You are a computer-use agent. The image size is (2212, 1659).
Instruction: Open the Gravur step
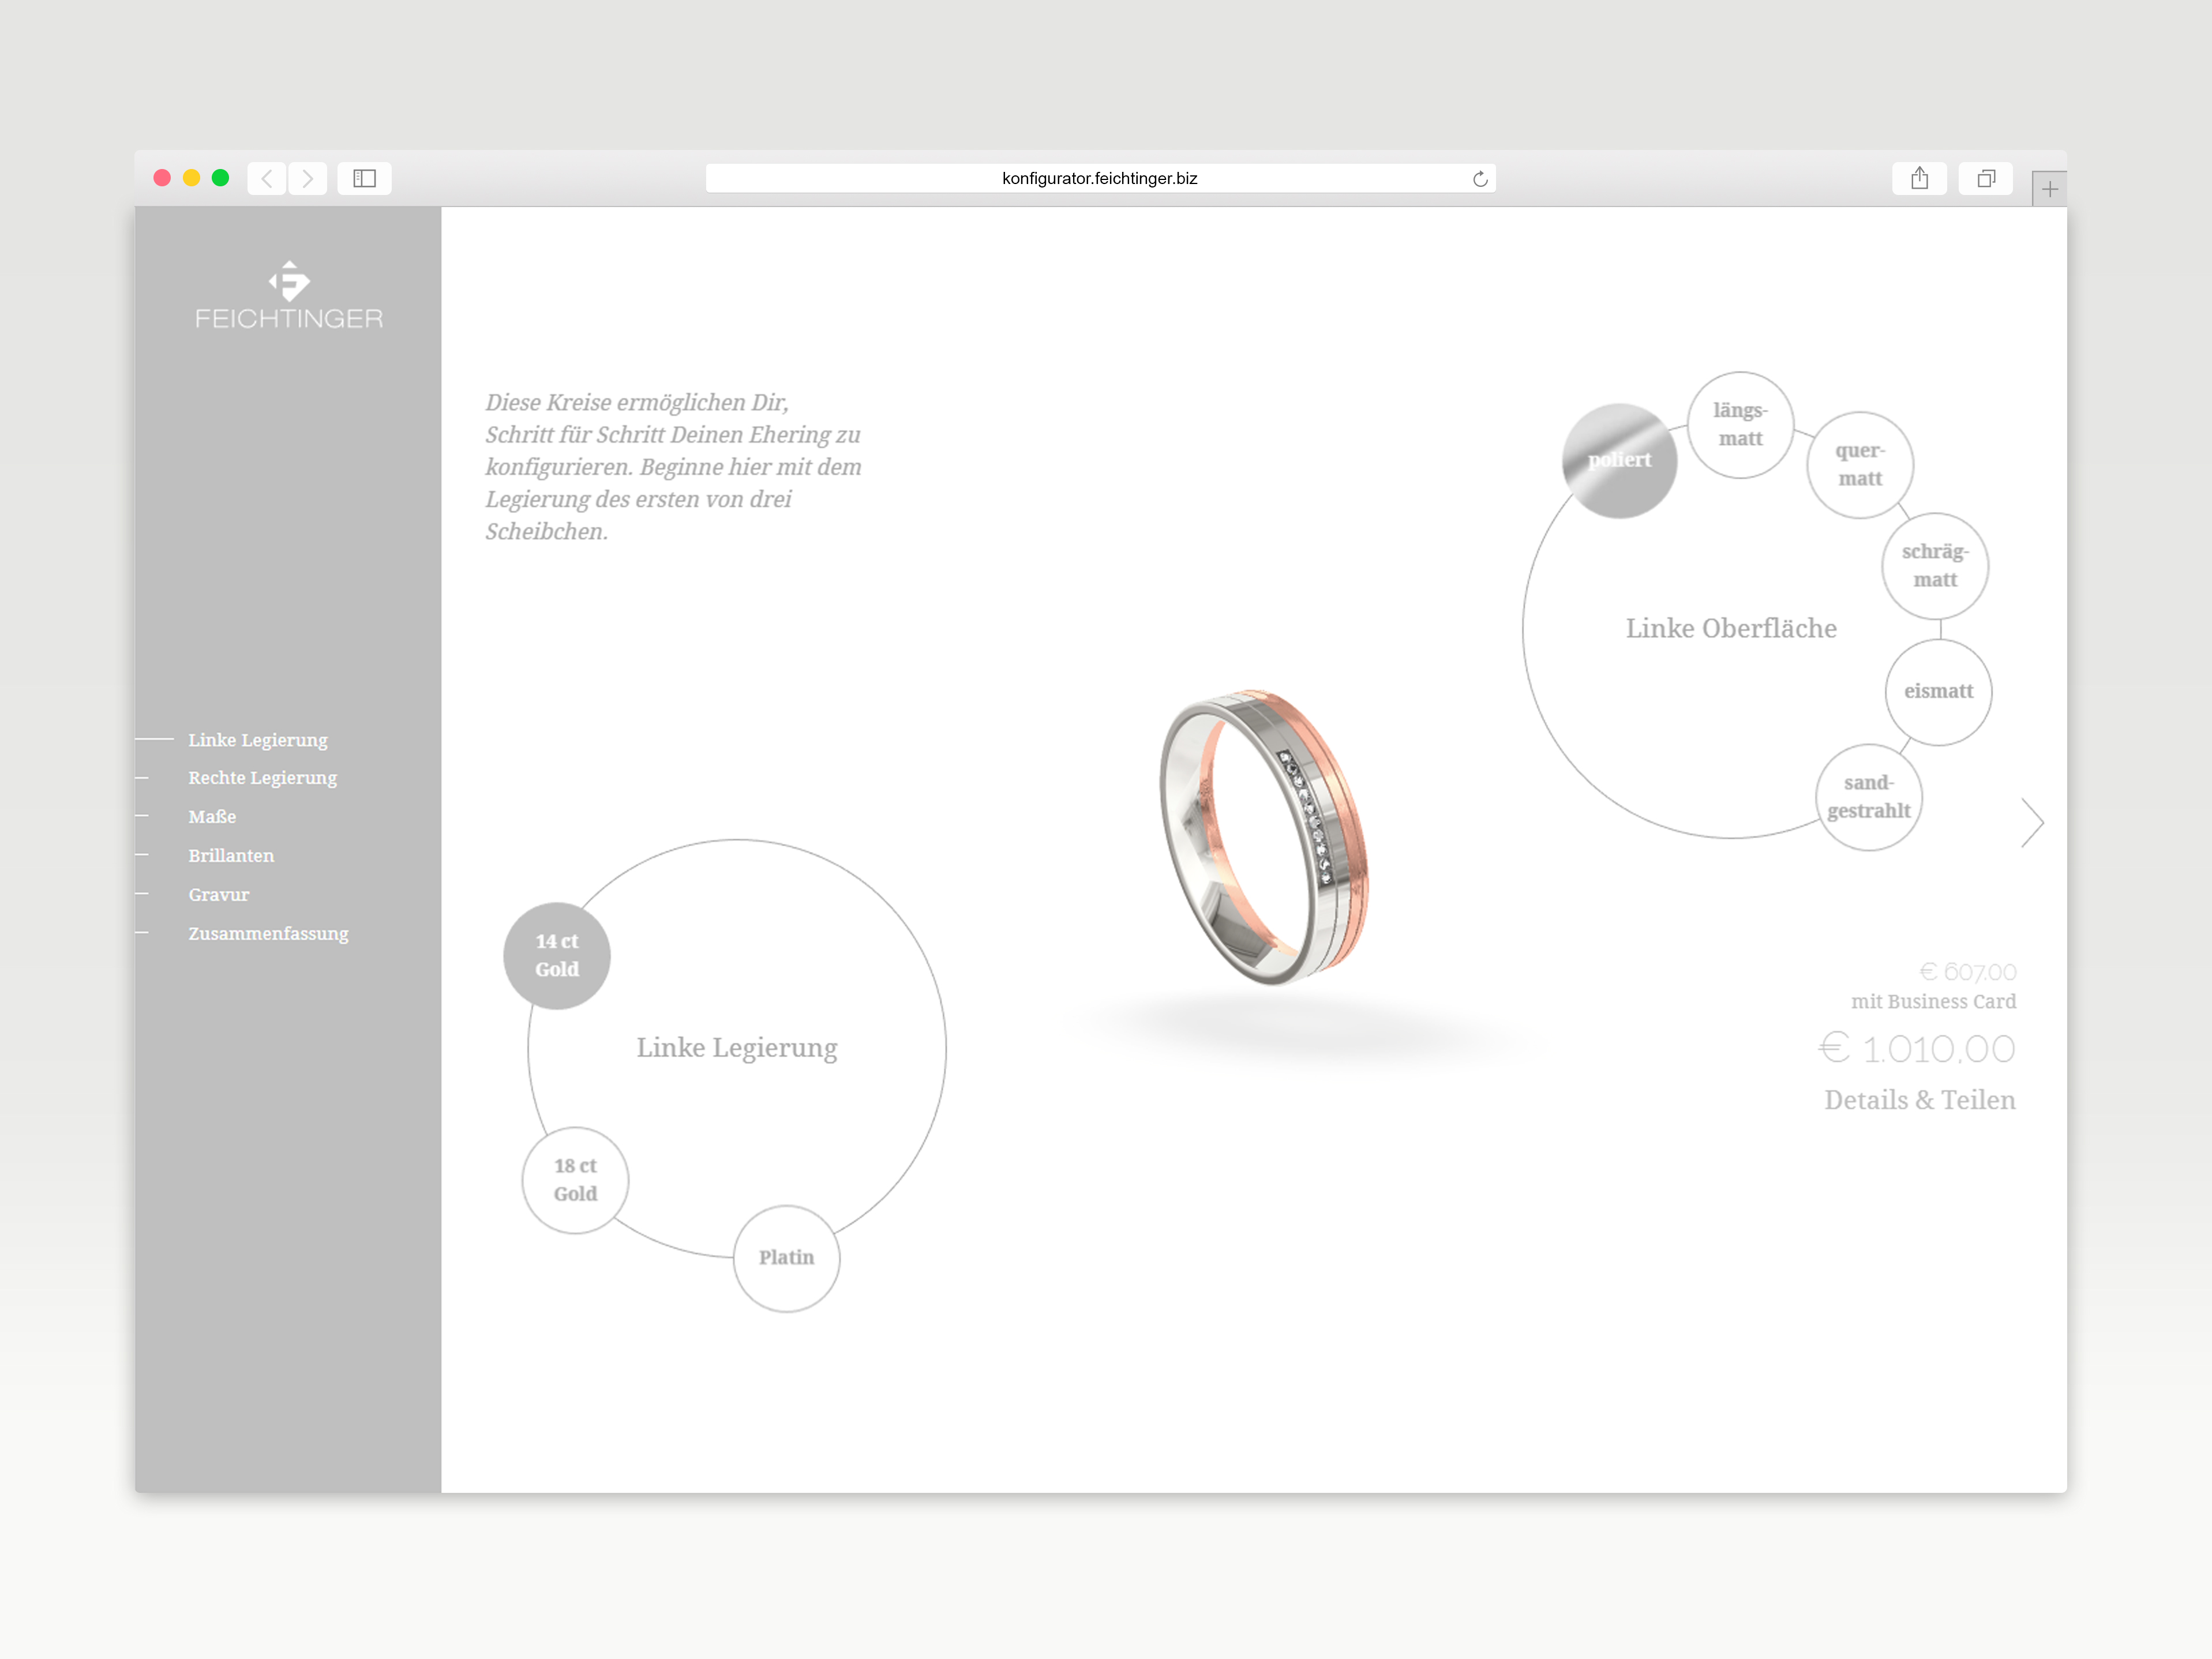(x=219, y=895)
